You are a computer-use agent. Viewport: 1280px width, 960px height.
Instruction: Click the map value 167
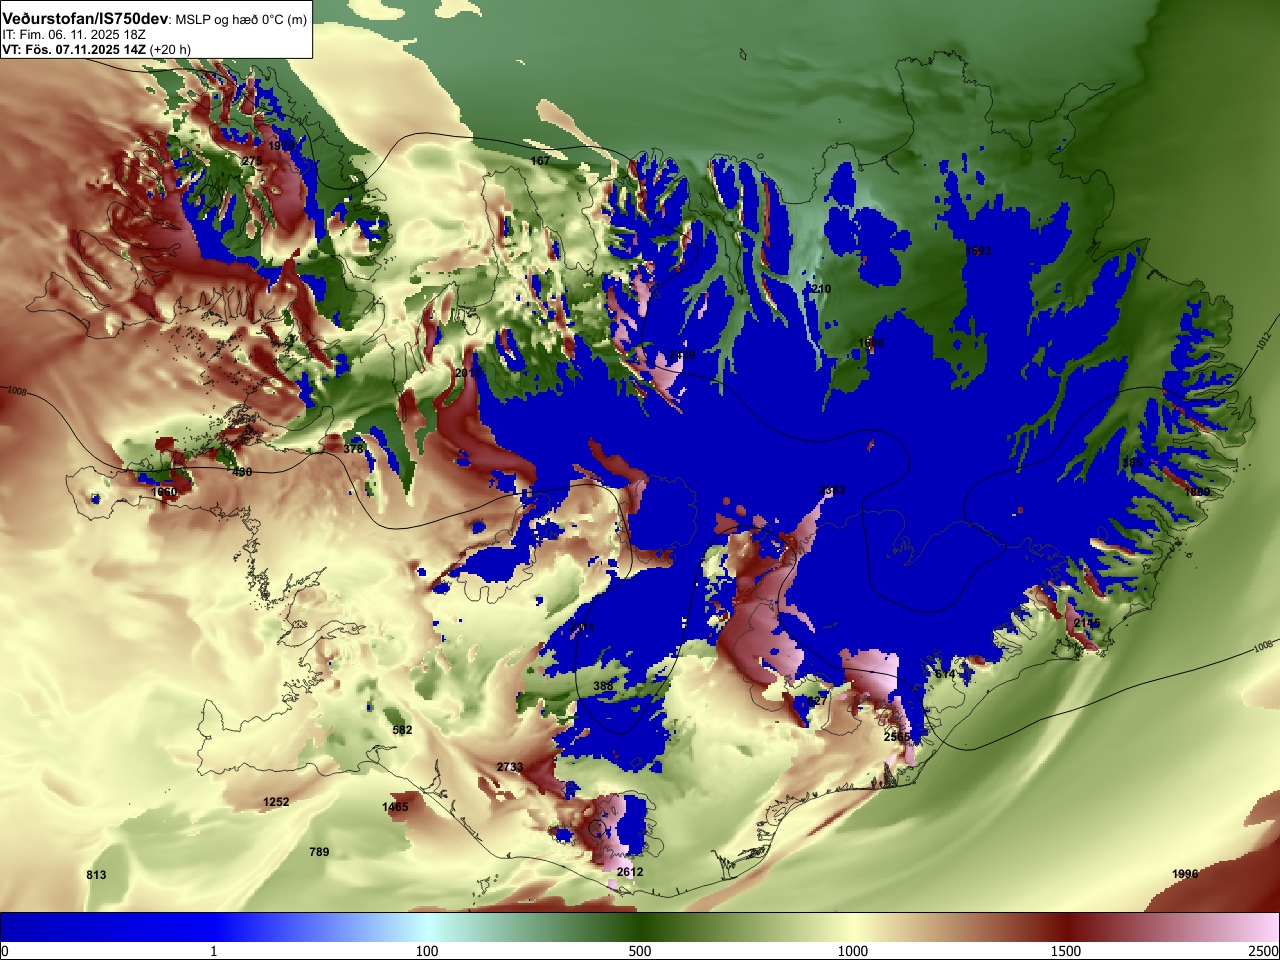(x=540, y=161)
